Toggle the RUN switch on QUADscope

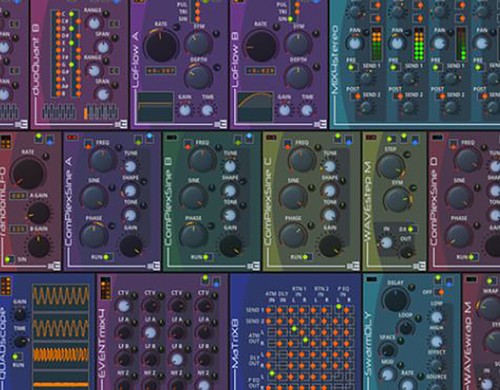click(x=17, y=357)
